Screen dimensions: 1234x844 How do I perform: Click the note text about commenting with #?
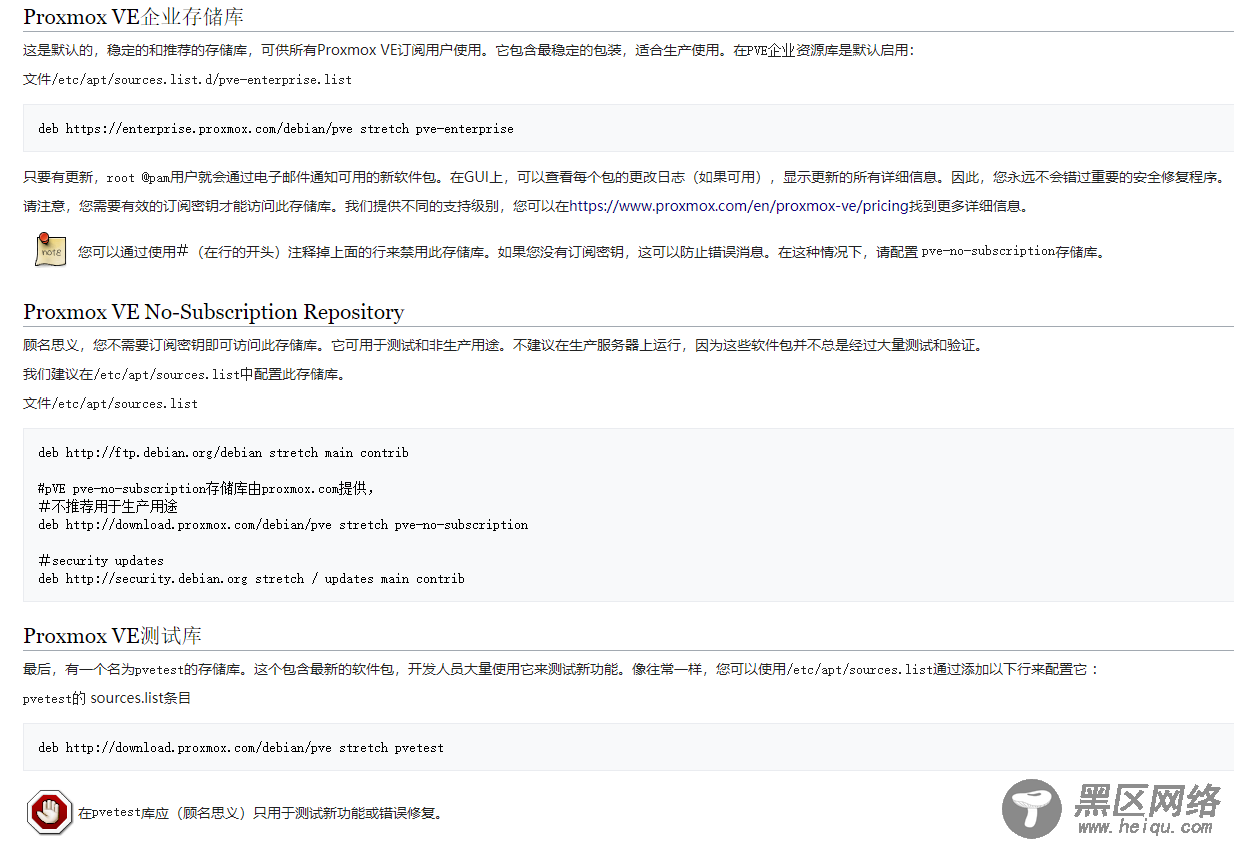click(593, 251)
